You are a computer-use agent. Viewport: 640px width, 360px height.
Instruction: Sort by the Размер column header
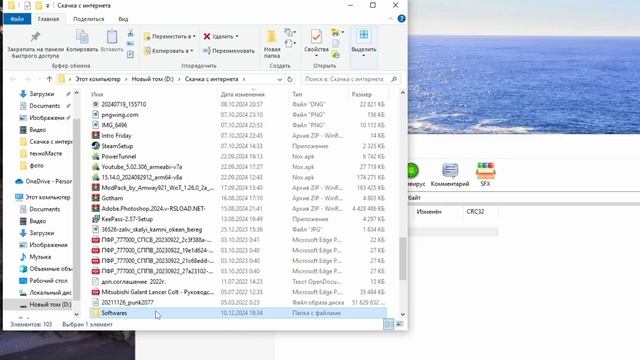(362, 94)
